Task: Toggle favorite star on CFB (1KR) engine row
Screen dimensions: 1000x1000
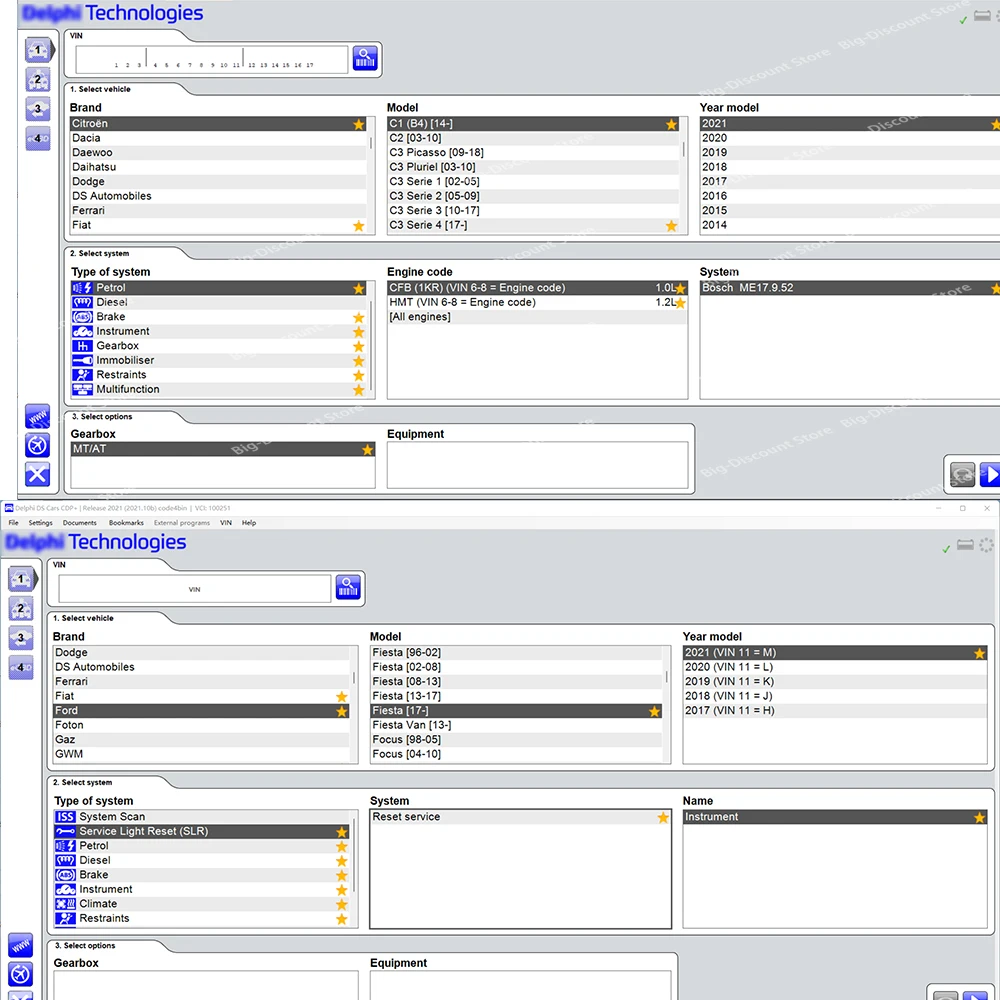Action: pos(680,289)
